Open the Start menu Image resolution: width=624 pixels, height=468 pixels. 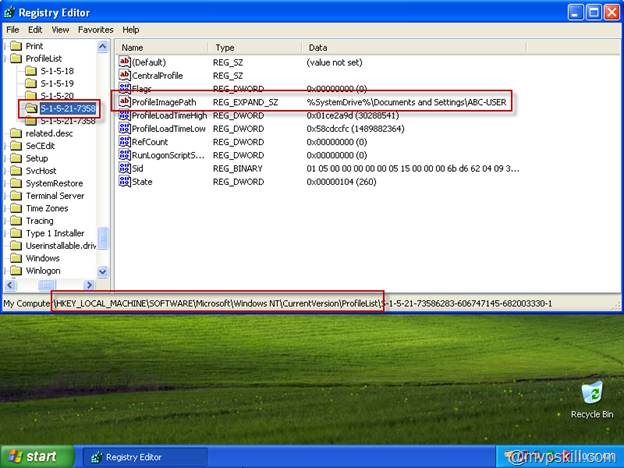37,456
